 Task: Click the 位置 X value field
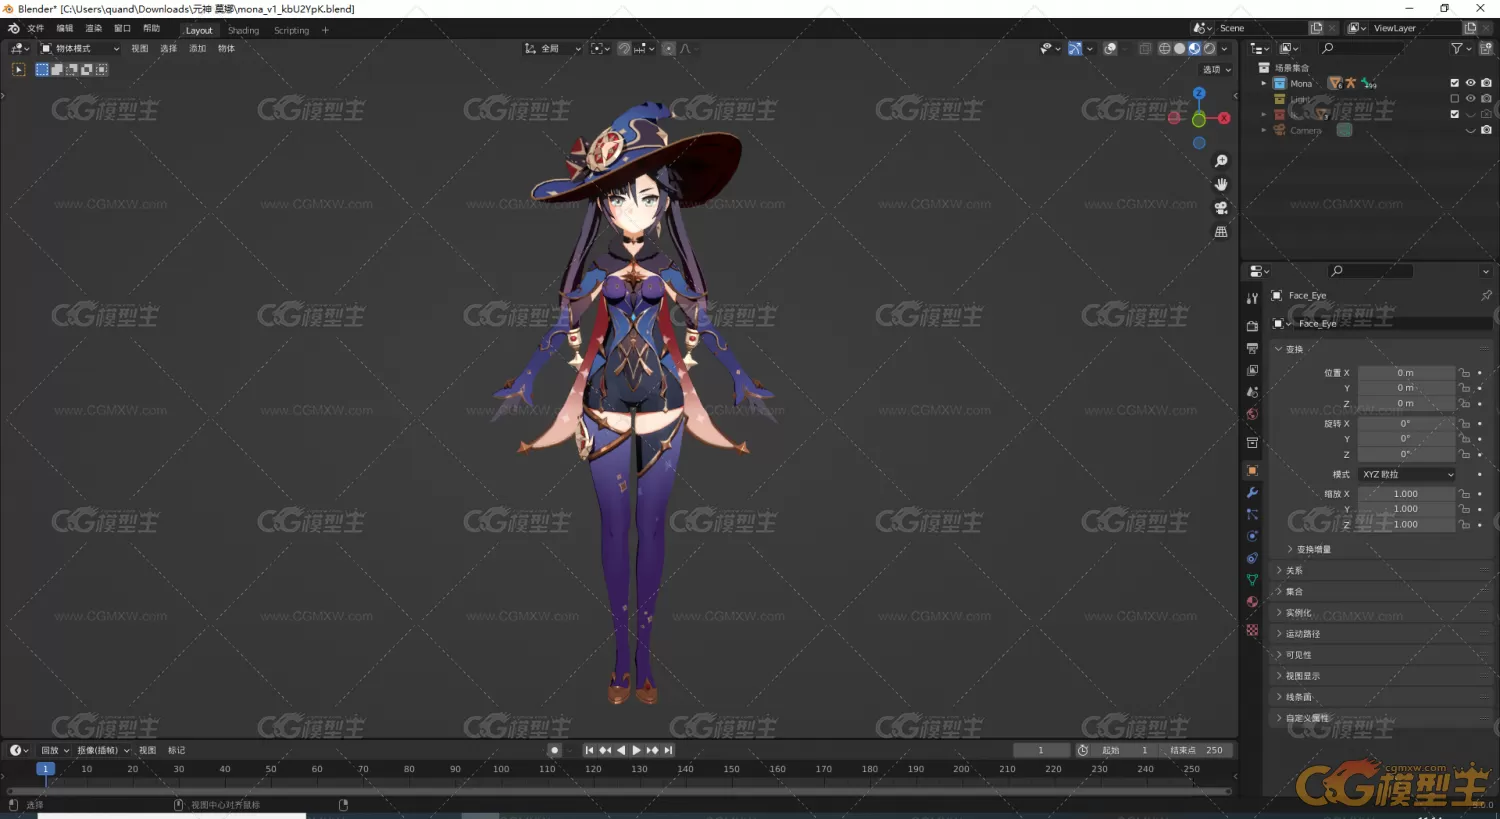tap(1406, 373)
